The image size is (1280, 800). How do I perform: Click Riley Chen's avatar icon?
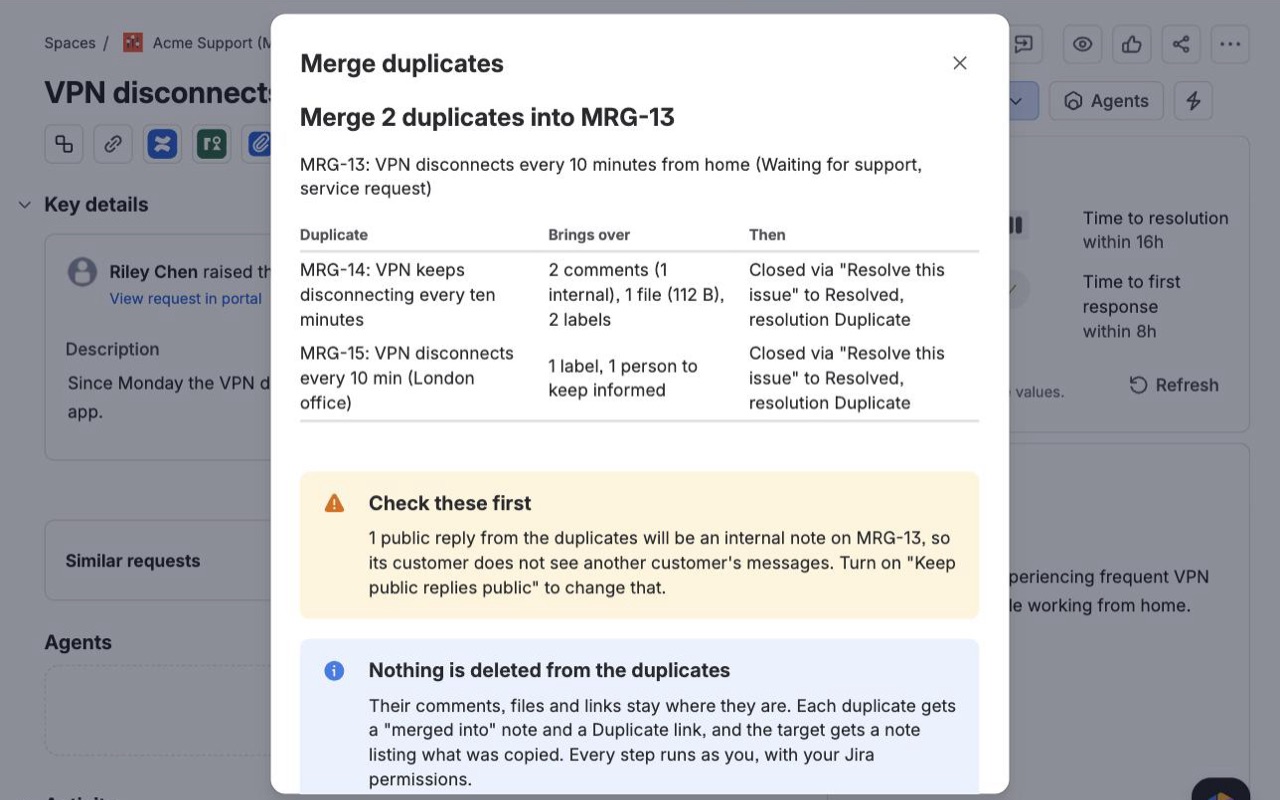point(82,272)
